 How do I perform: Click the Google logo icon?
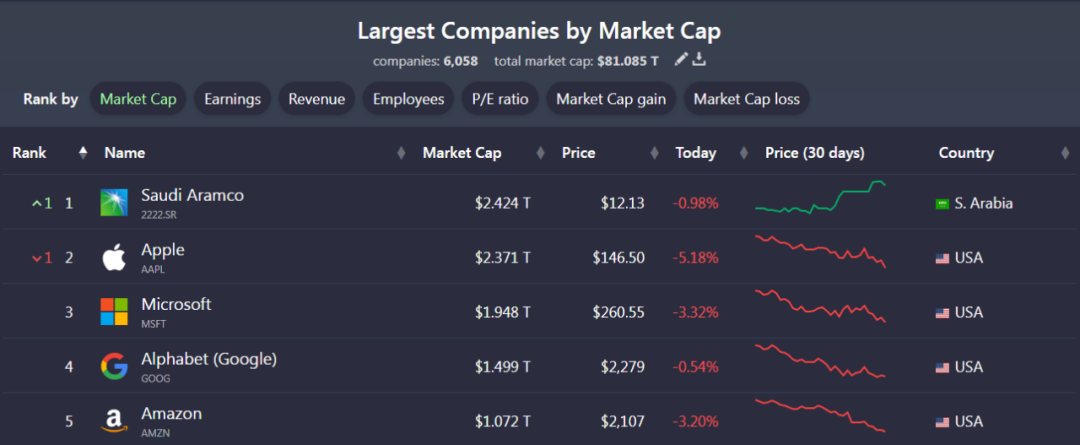tap(114, 367)
